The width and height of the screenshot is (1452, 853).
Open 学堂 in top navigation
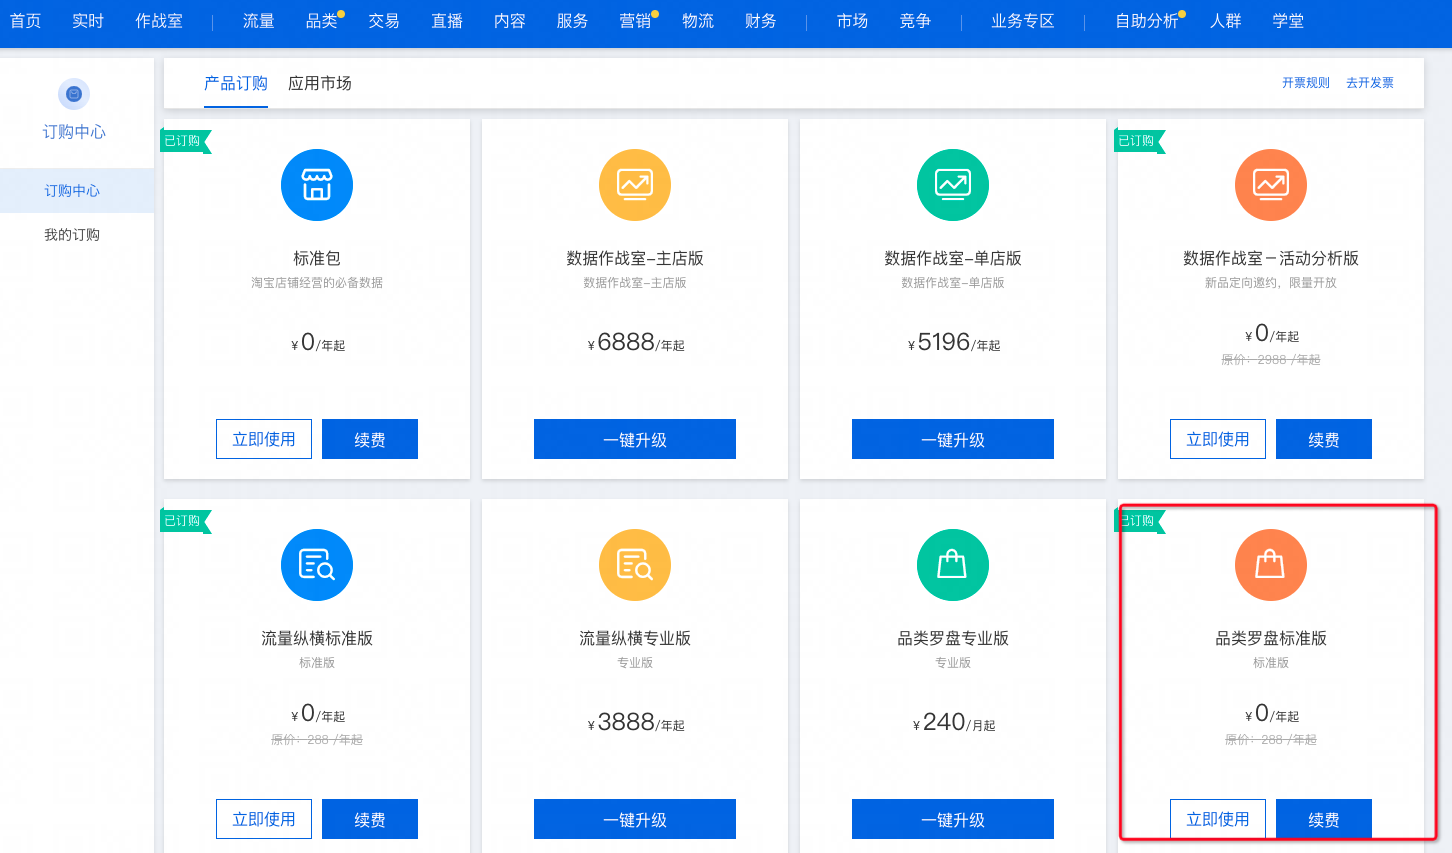tap(1288, 21)
